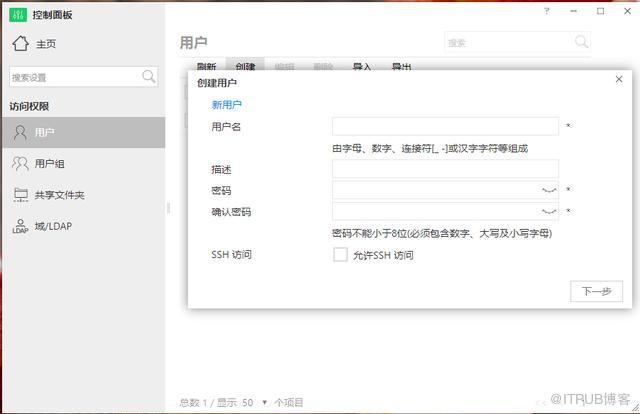
Task: Open the 主页 home icon
Action: (x=20, y=43)
